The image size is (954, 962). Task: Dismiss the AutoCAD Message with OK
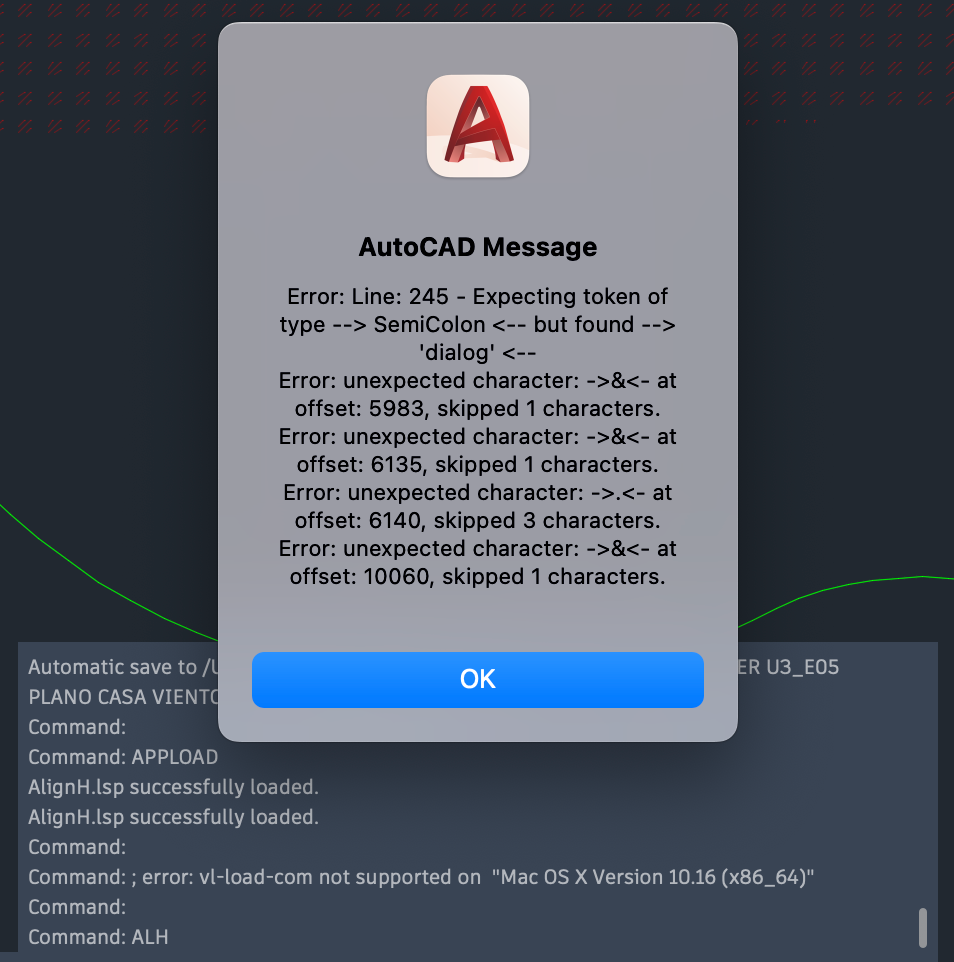(477, 679)
